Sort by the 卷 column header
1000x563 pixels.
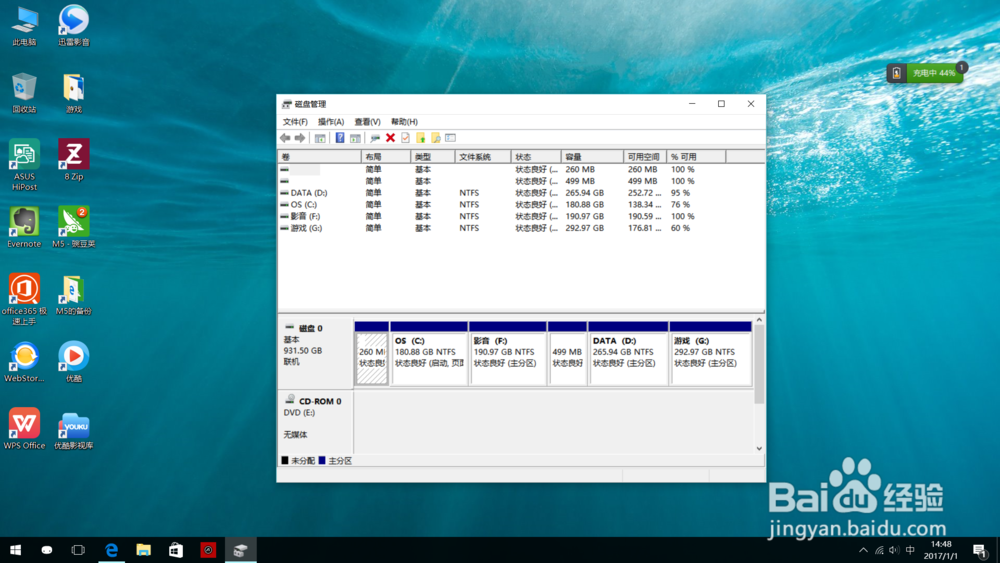pos(320,157)
